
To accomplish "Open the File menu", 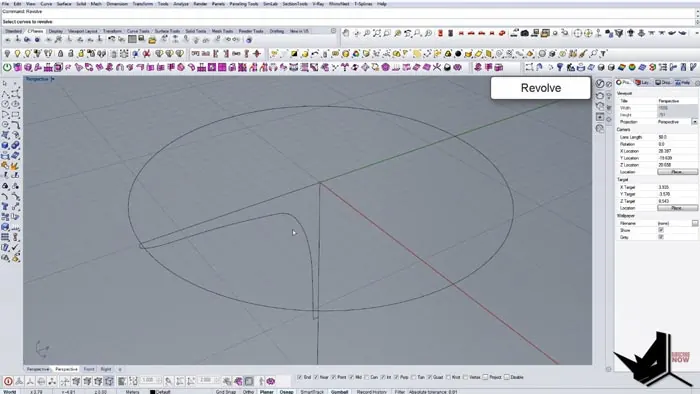I will tap(5, 4).
